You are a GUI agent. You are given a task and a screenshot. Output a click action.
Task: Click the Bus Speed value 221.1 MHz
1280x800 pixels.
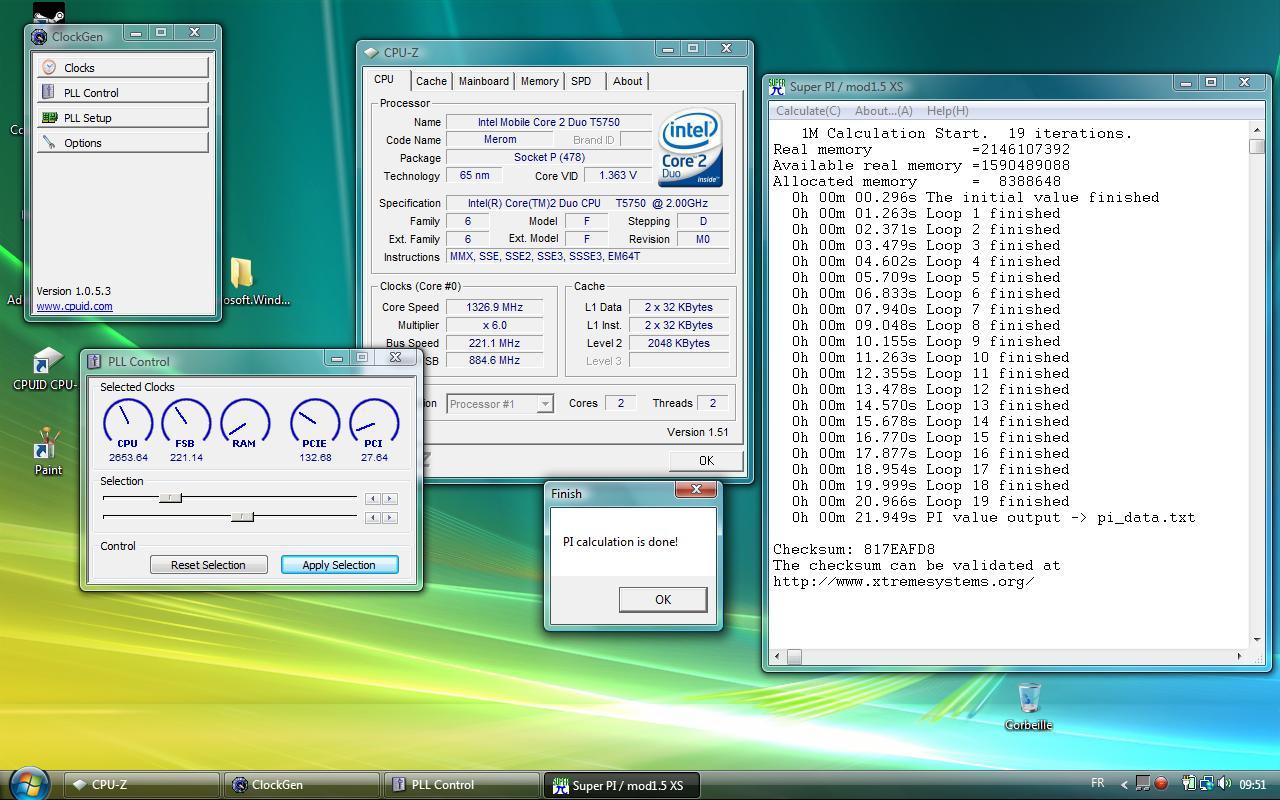pyautogui.click(x=494, y=343)
